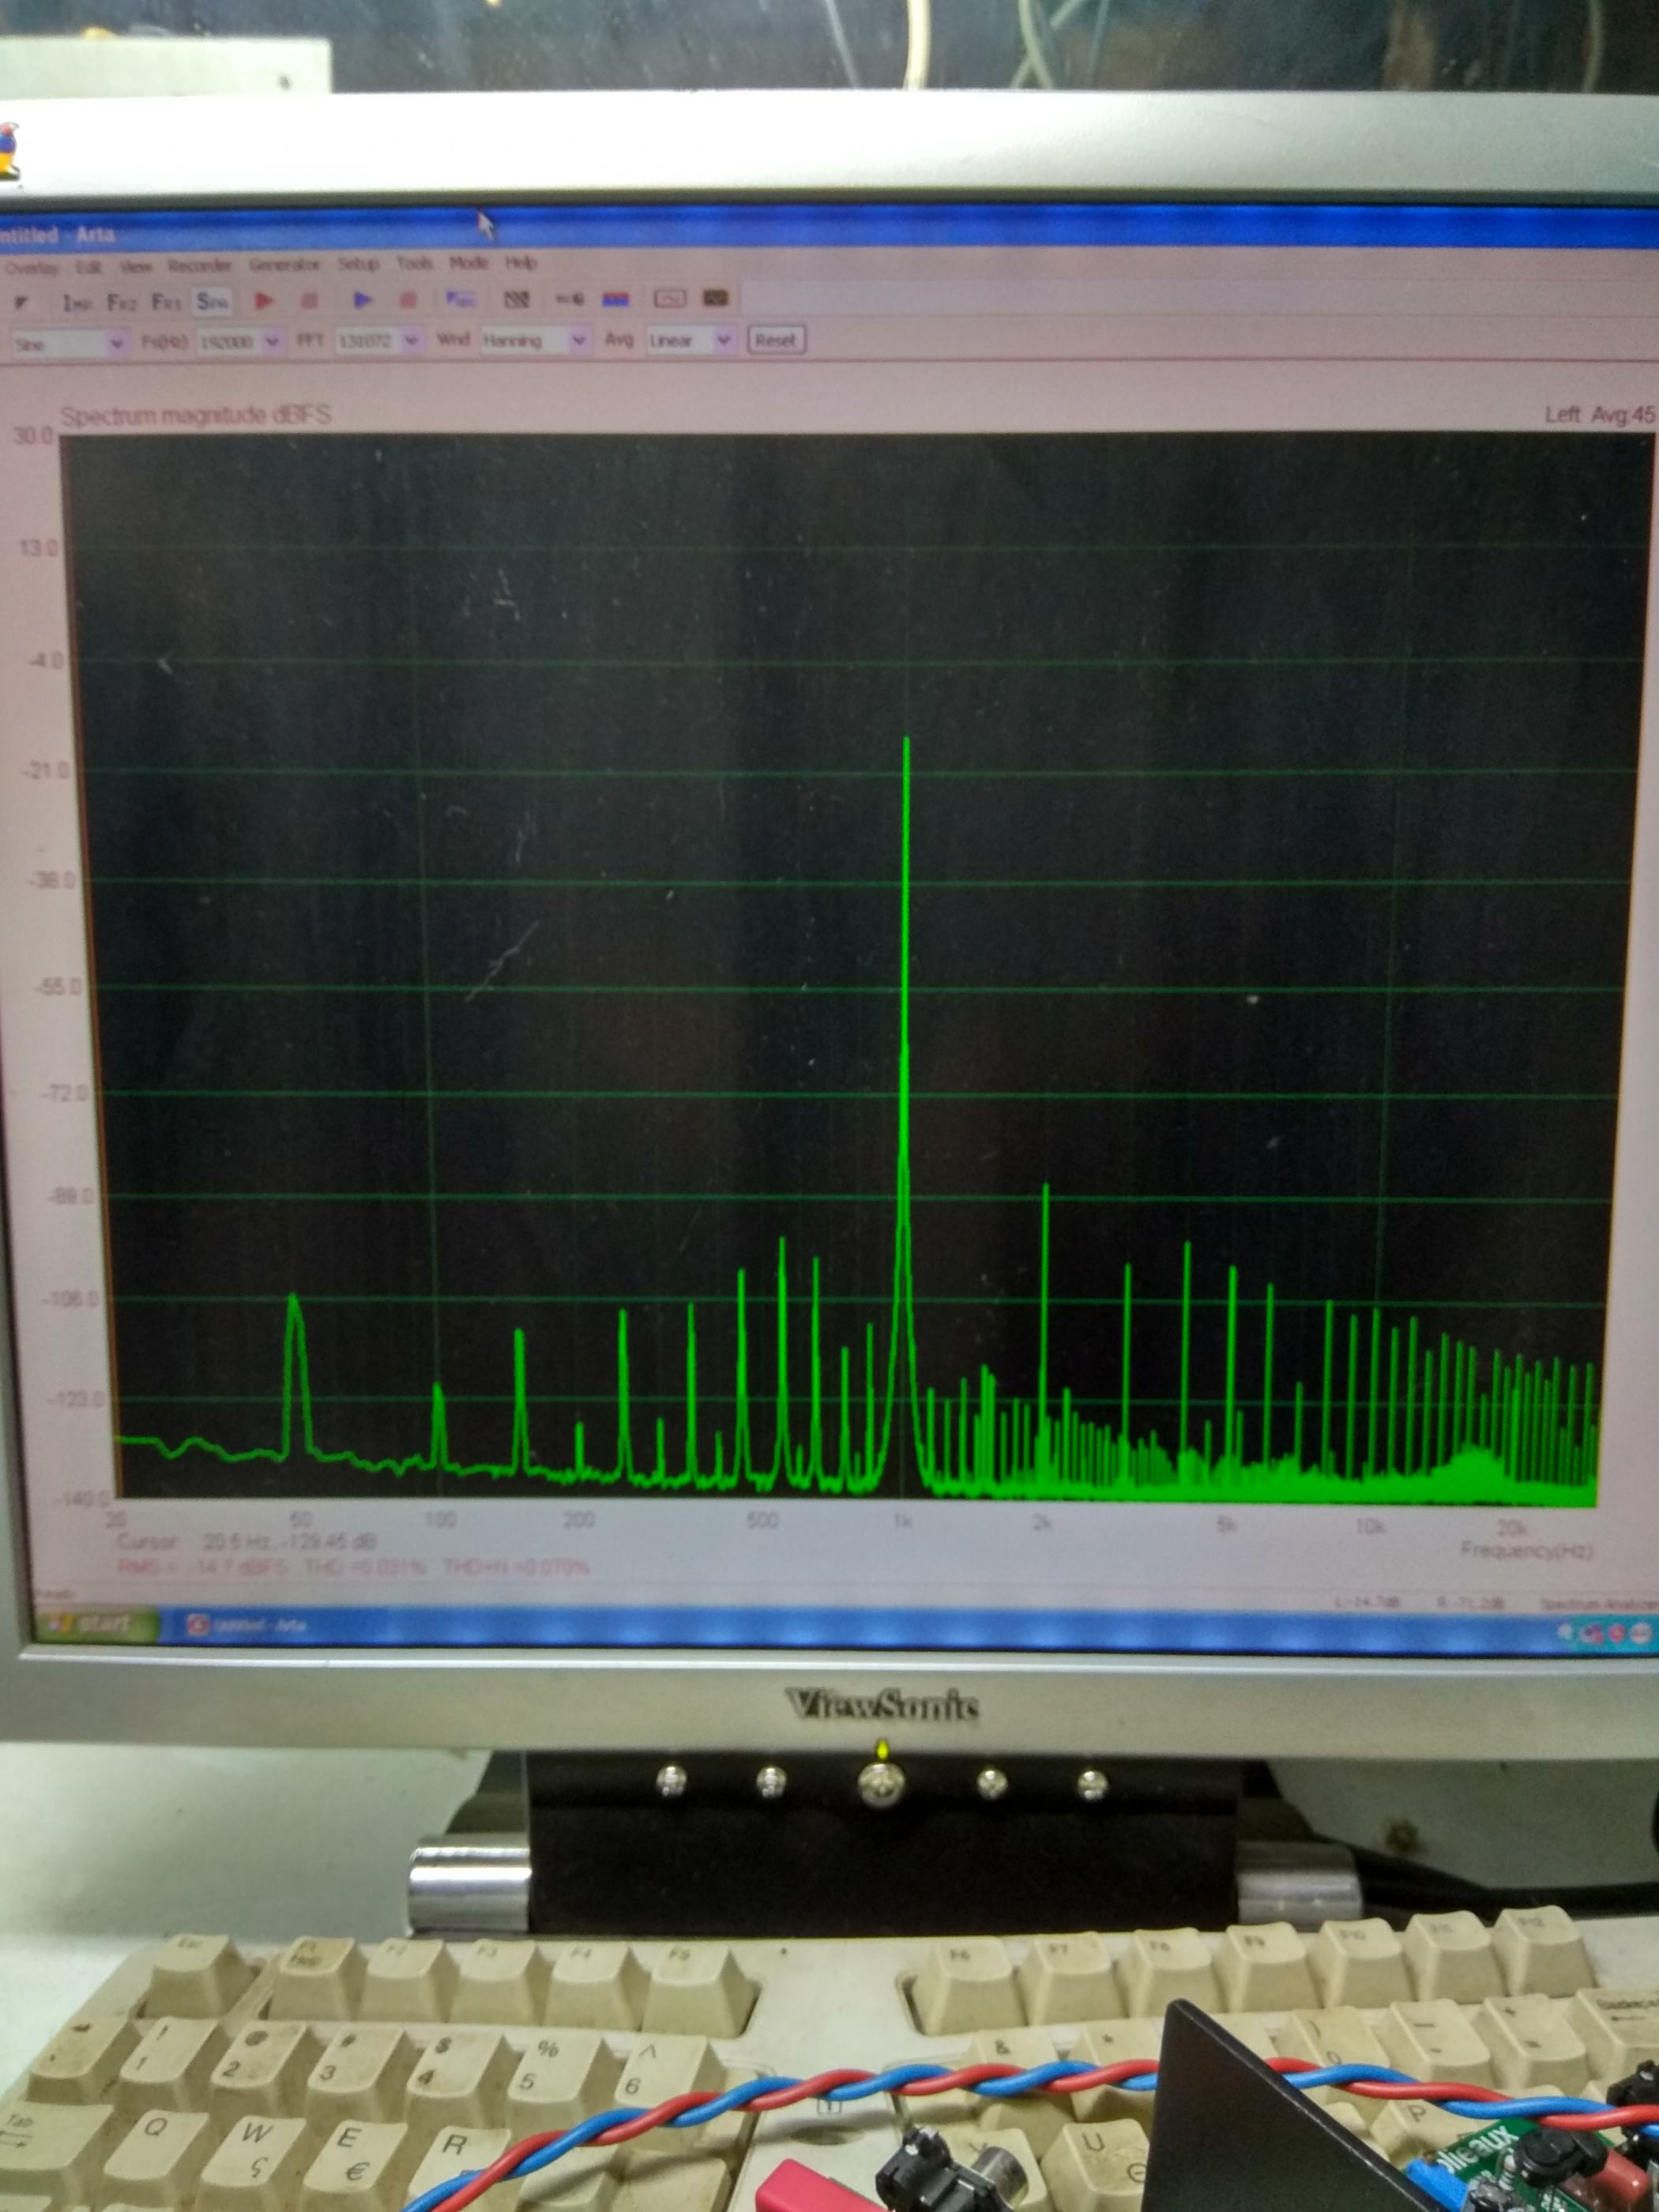Screen dimensions: 1659x2212
Task: Open the Fs(Hz) 192000 sampling rate dropdown
Action: [x=239, y=342]
